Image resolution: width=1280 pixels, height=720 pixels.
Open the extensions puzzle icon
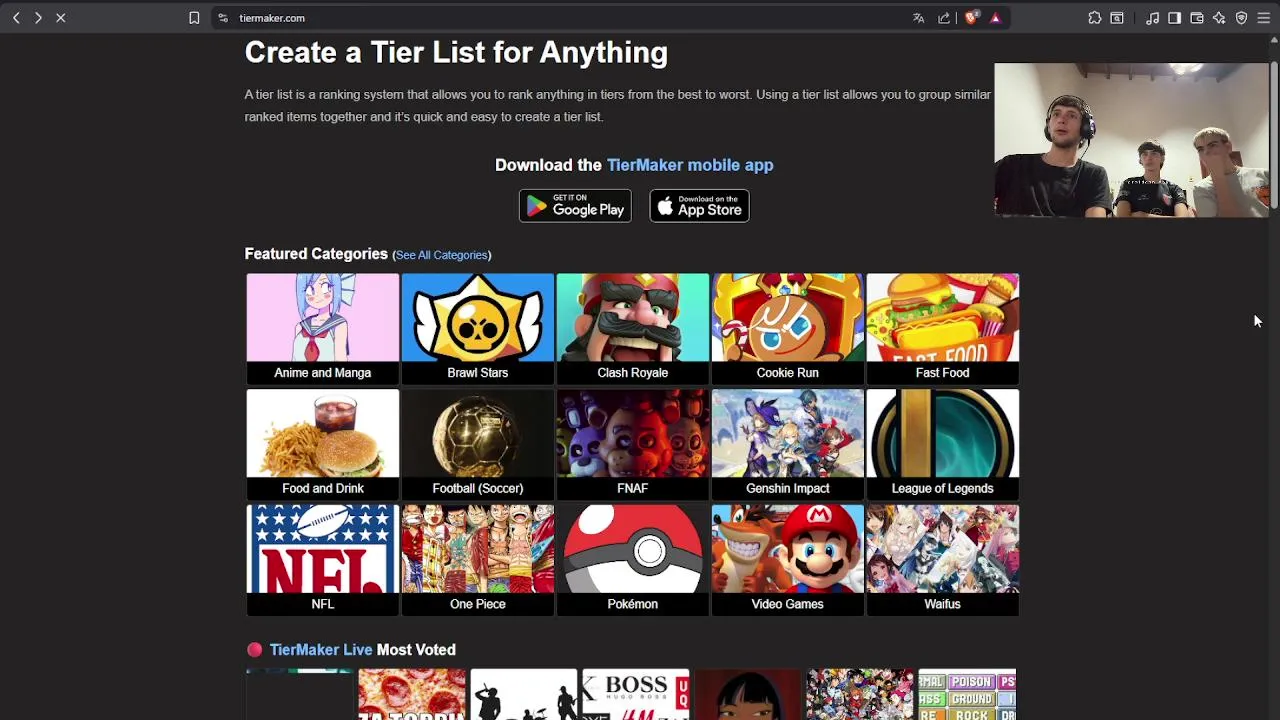click(x=1095, y=18)
